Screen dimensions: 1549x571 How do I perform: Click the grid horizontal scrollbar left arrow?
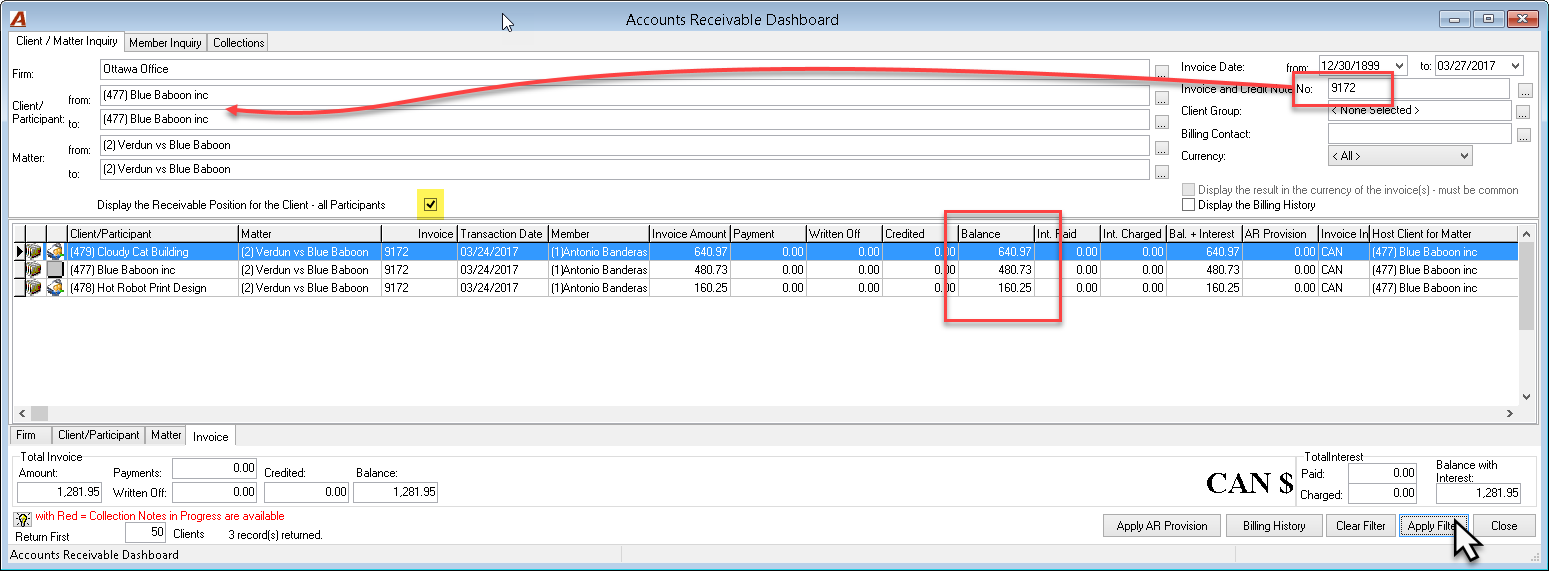click(x=21, y=413)
